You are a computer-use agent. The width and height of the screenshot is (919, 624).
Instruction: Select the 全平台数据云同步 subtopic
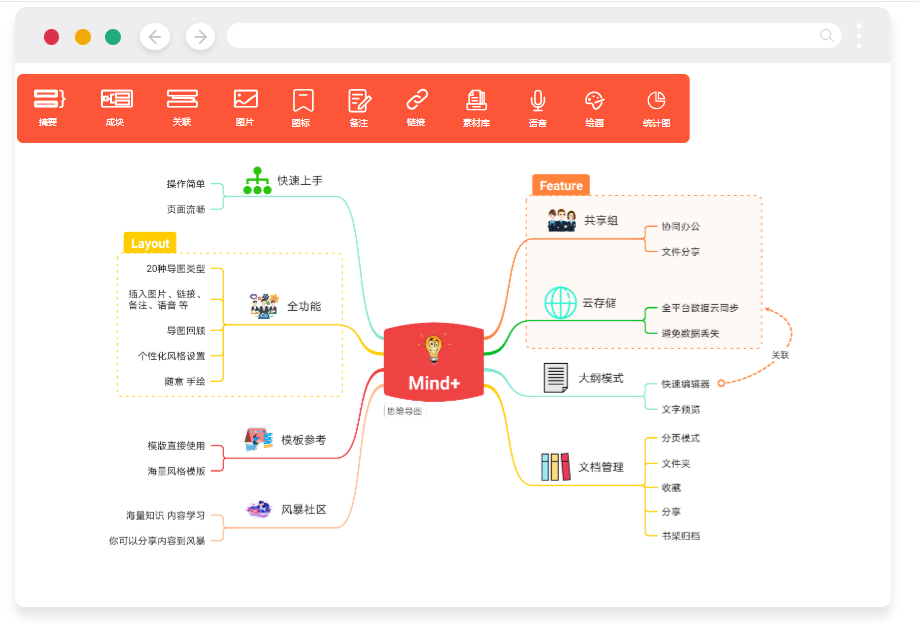click(x=700, y=308)
